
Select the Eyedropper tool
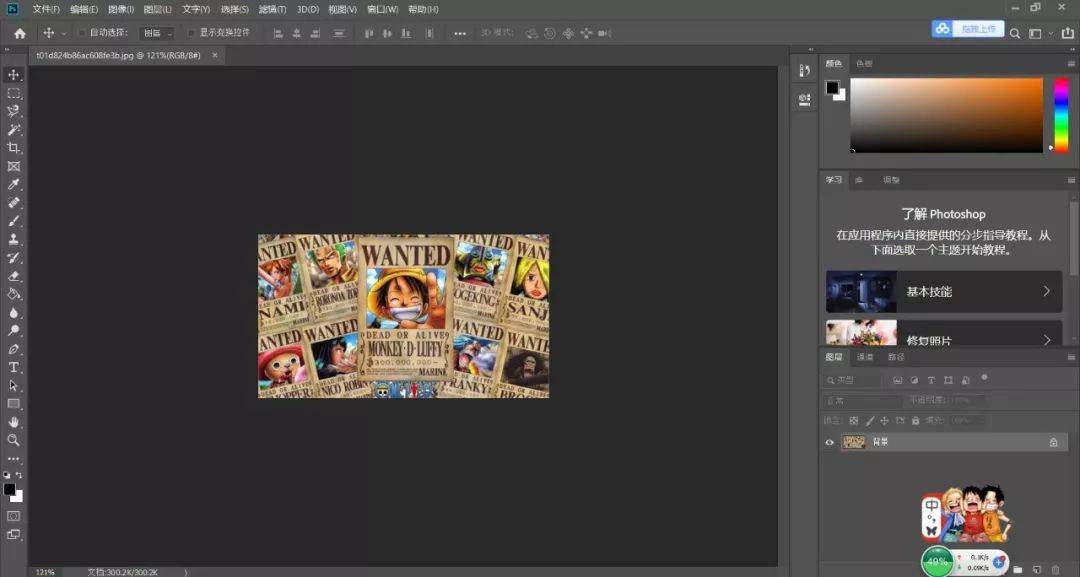(13, 185)
